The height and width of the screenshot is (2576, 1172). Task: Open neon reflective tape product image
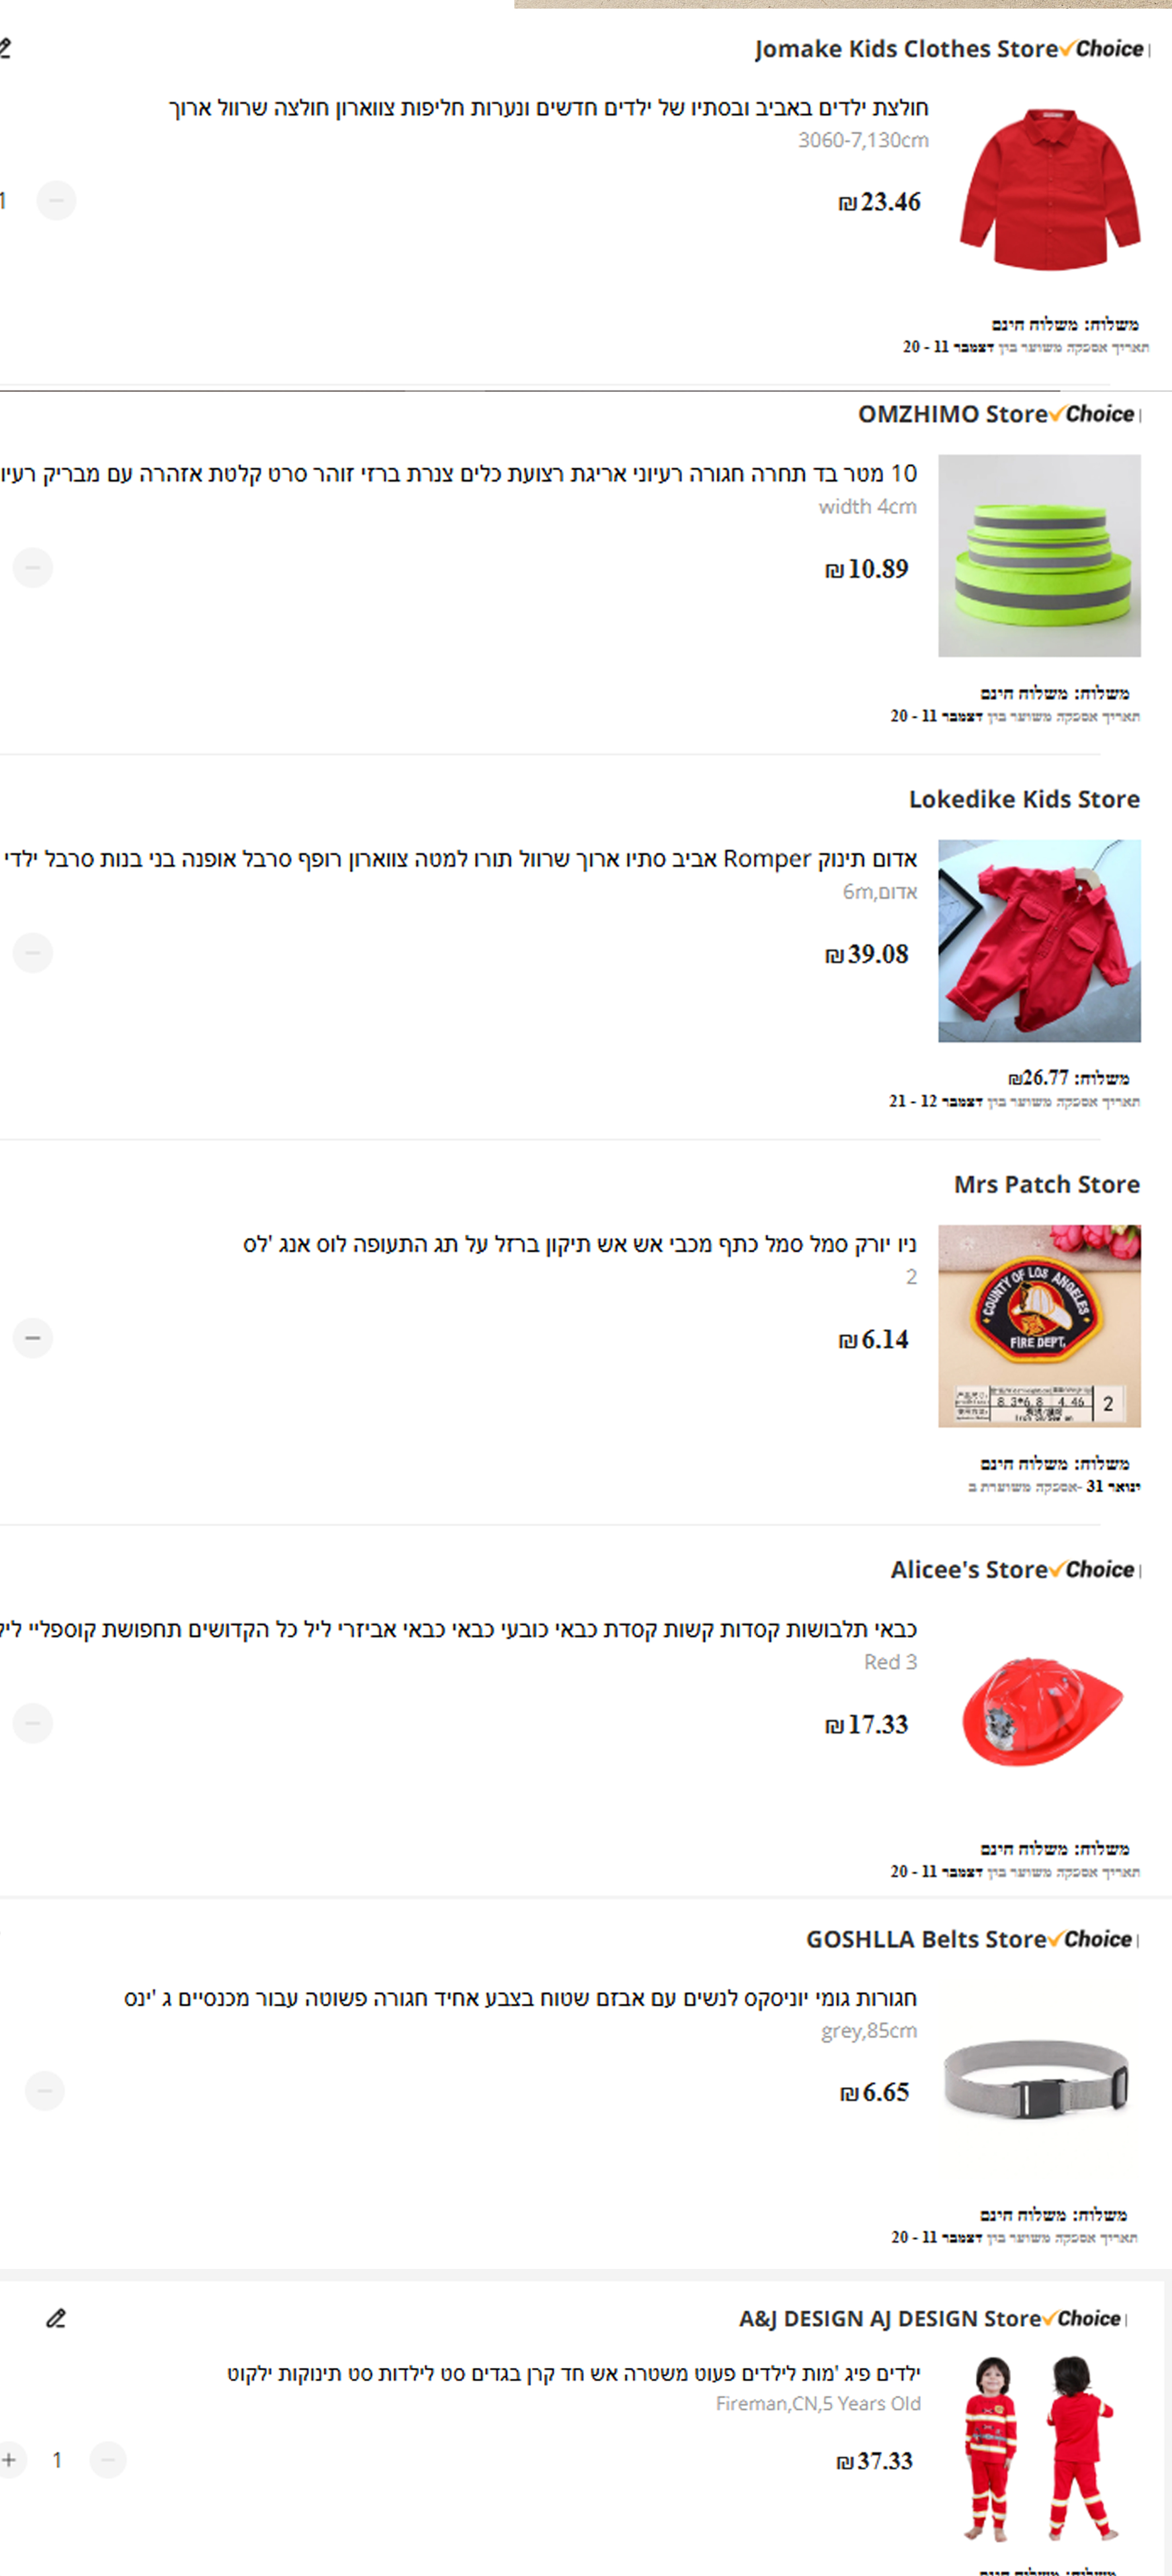point(1039,556)
